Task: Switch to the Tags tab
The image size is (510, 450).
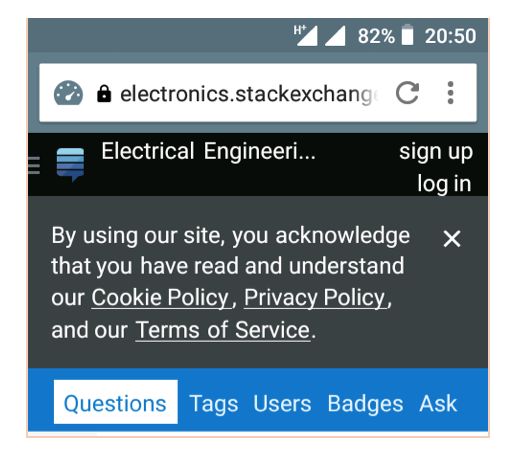Action: coord(214,404)
